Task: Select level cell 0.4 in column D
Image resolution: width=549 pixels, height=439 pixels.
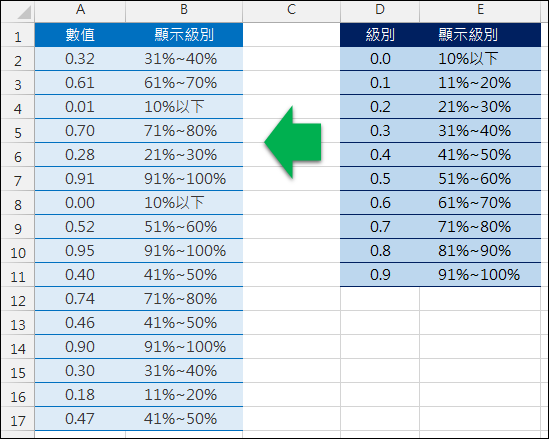Action: click(380, 155)
